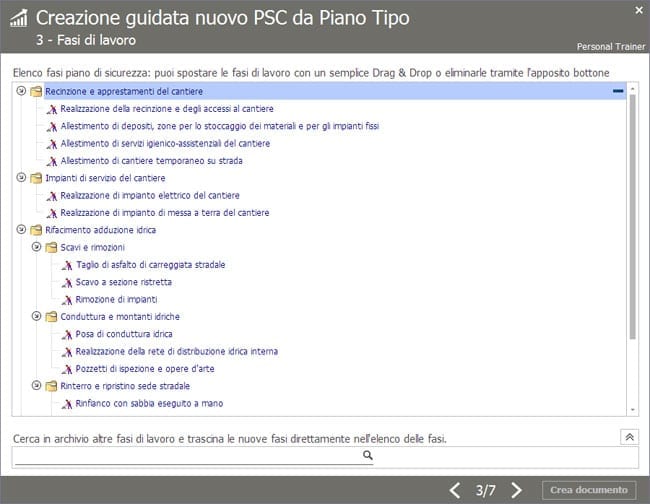Click the phase icon of Realizzazione della recinzione

[x=52, y=109]
